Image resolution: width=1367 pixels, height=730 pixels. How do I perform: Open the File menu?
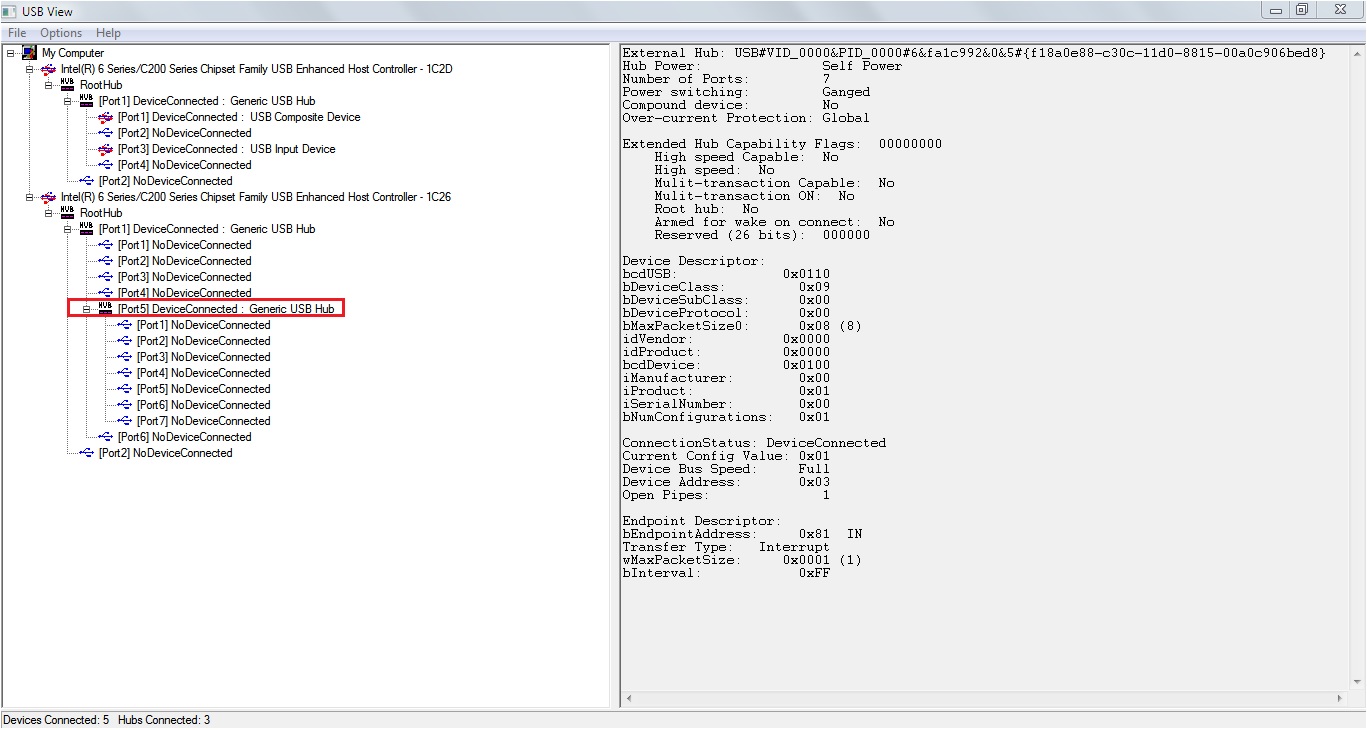coord(17,32)
